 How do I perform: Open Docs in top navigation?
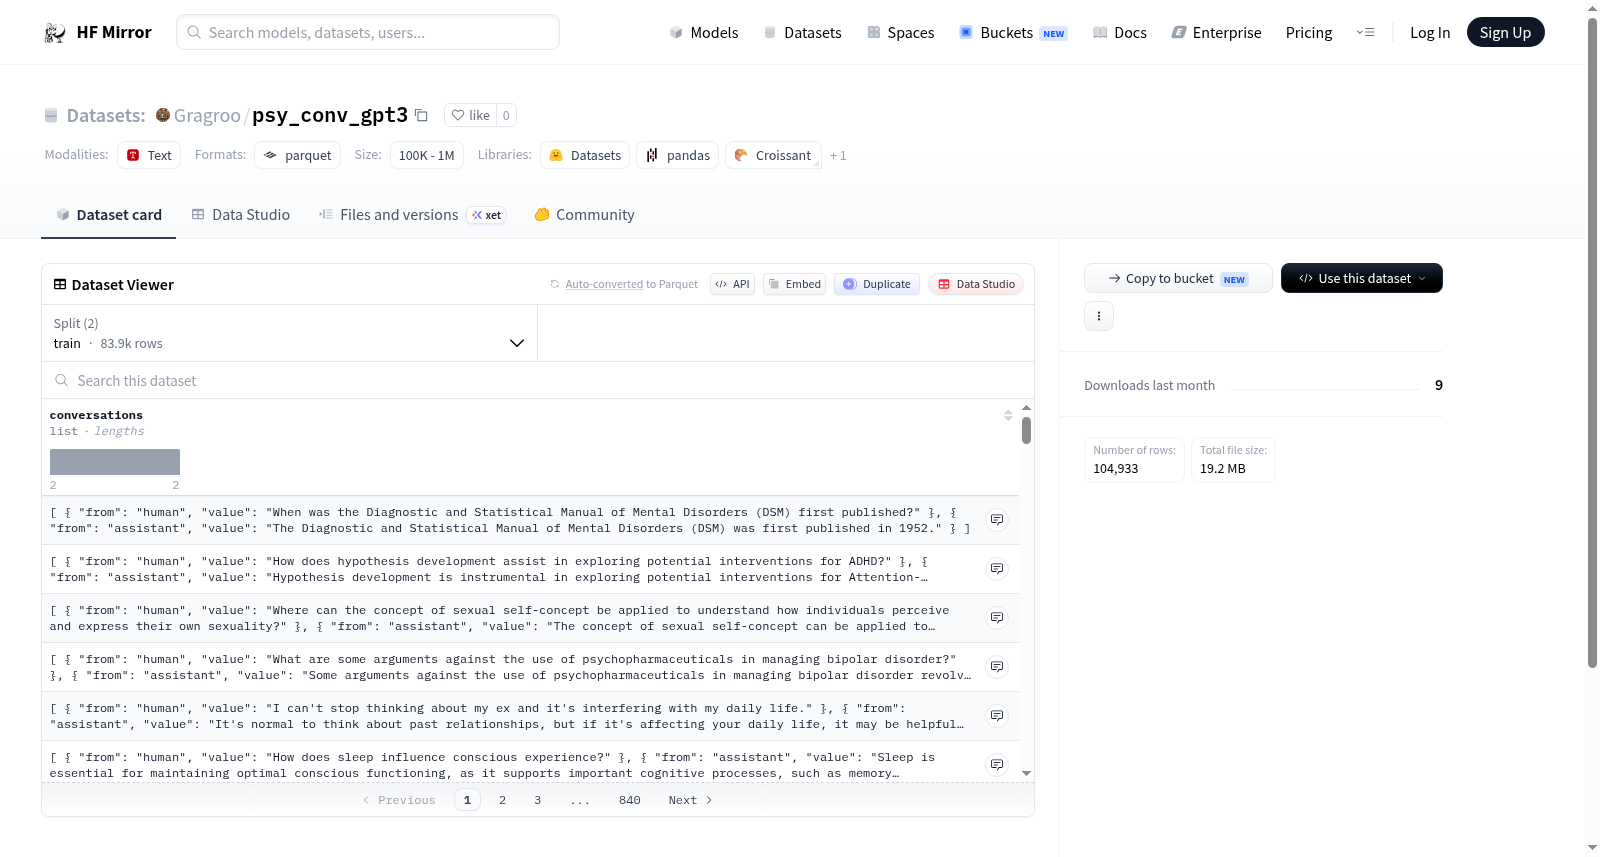(x=1120, y=32)
